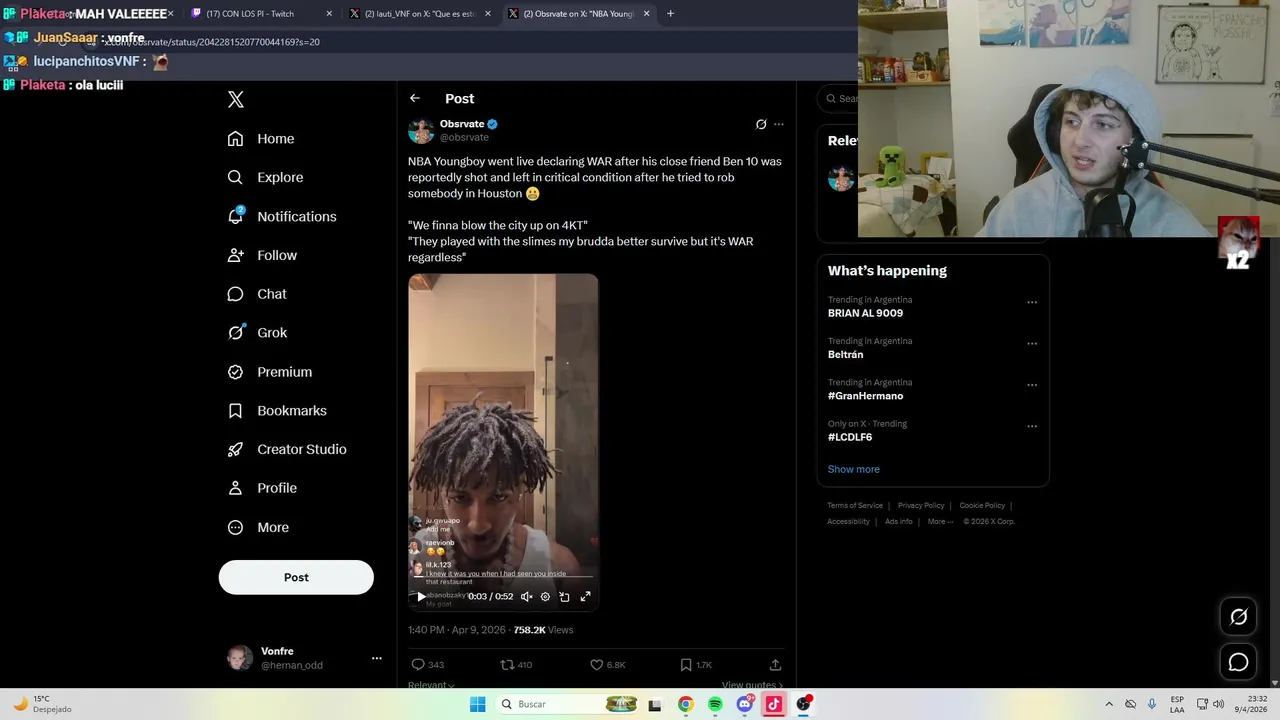Open the Windows Start menu
This screenshot has height=720, width=1280.
click(x=478, y=704)
